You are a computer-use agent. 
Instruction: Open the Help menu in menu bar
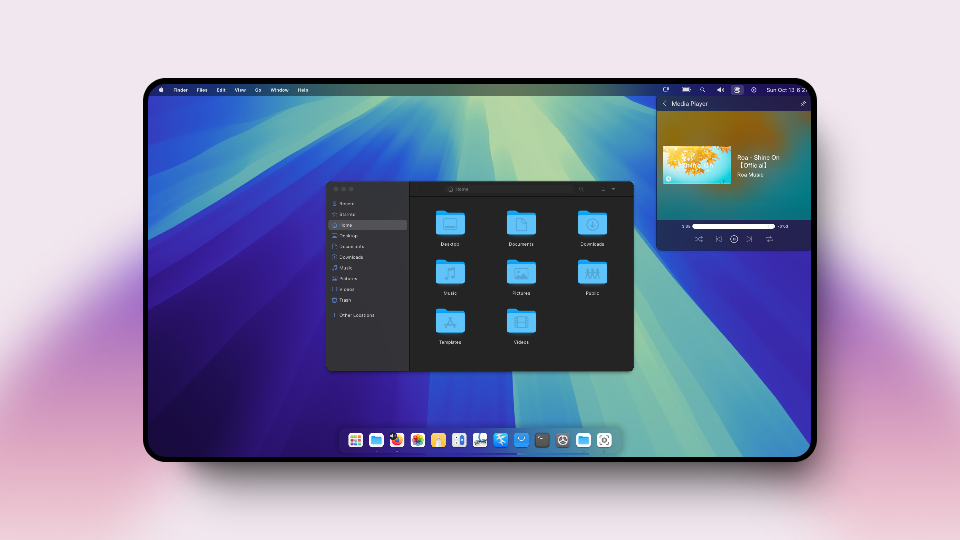[303, 90]
